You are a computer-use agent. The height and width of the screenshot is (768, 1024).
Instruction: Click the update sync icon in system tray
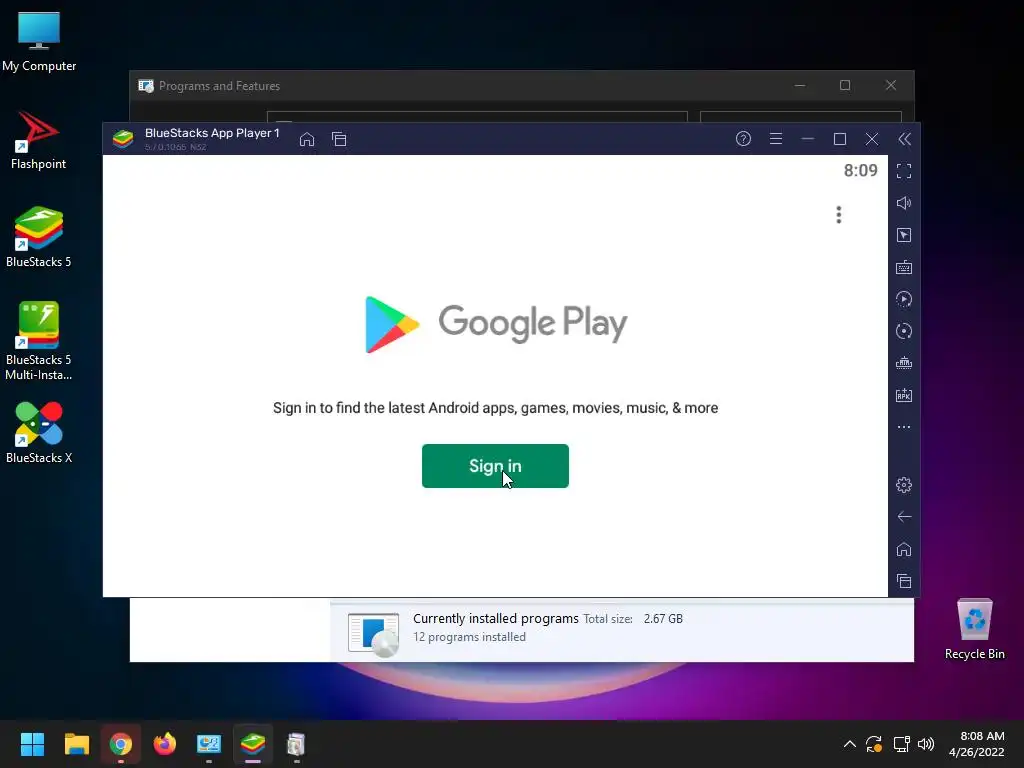coord(874,744)
